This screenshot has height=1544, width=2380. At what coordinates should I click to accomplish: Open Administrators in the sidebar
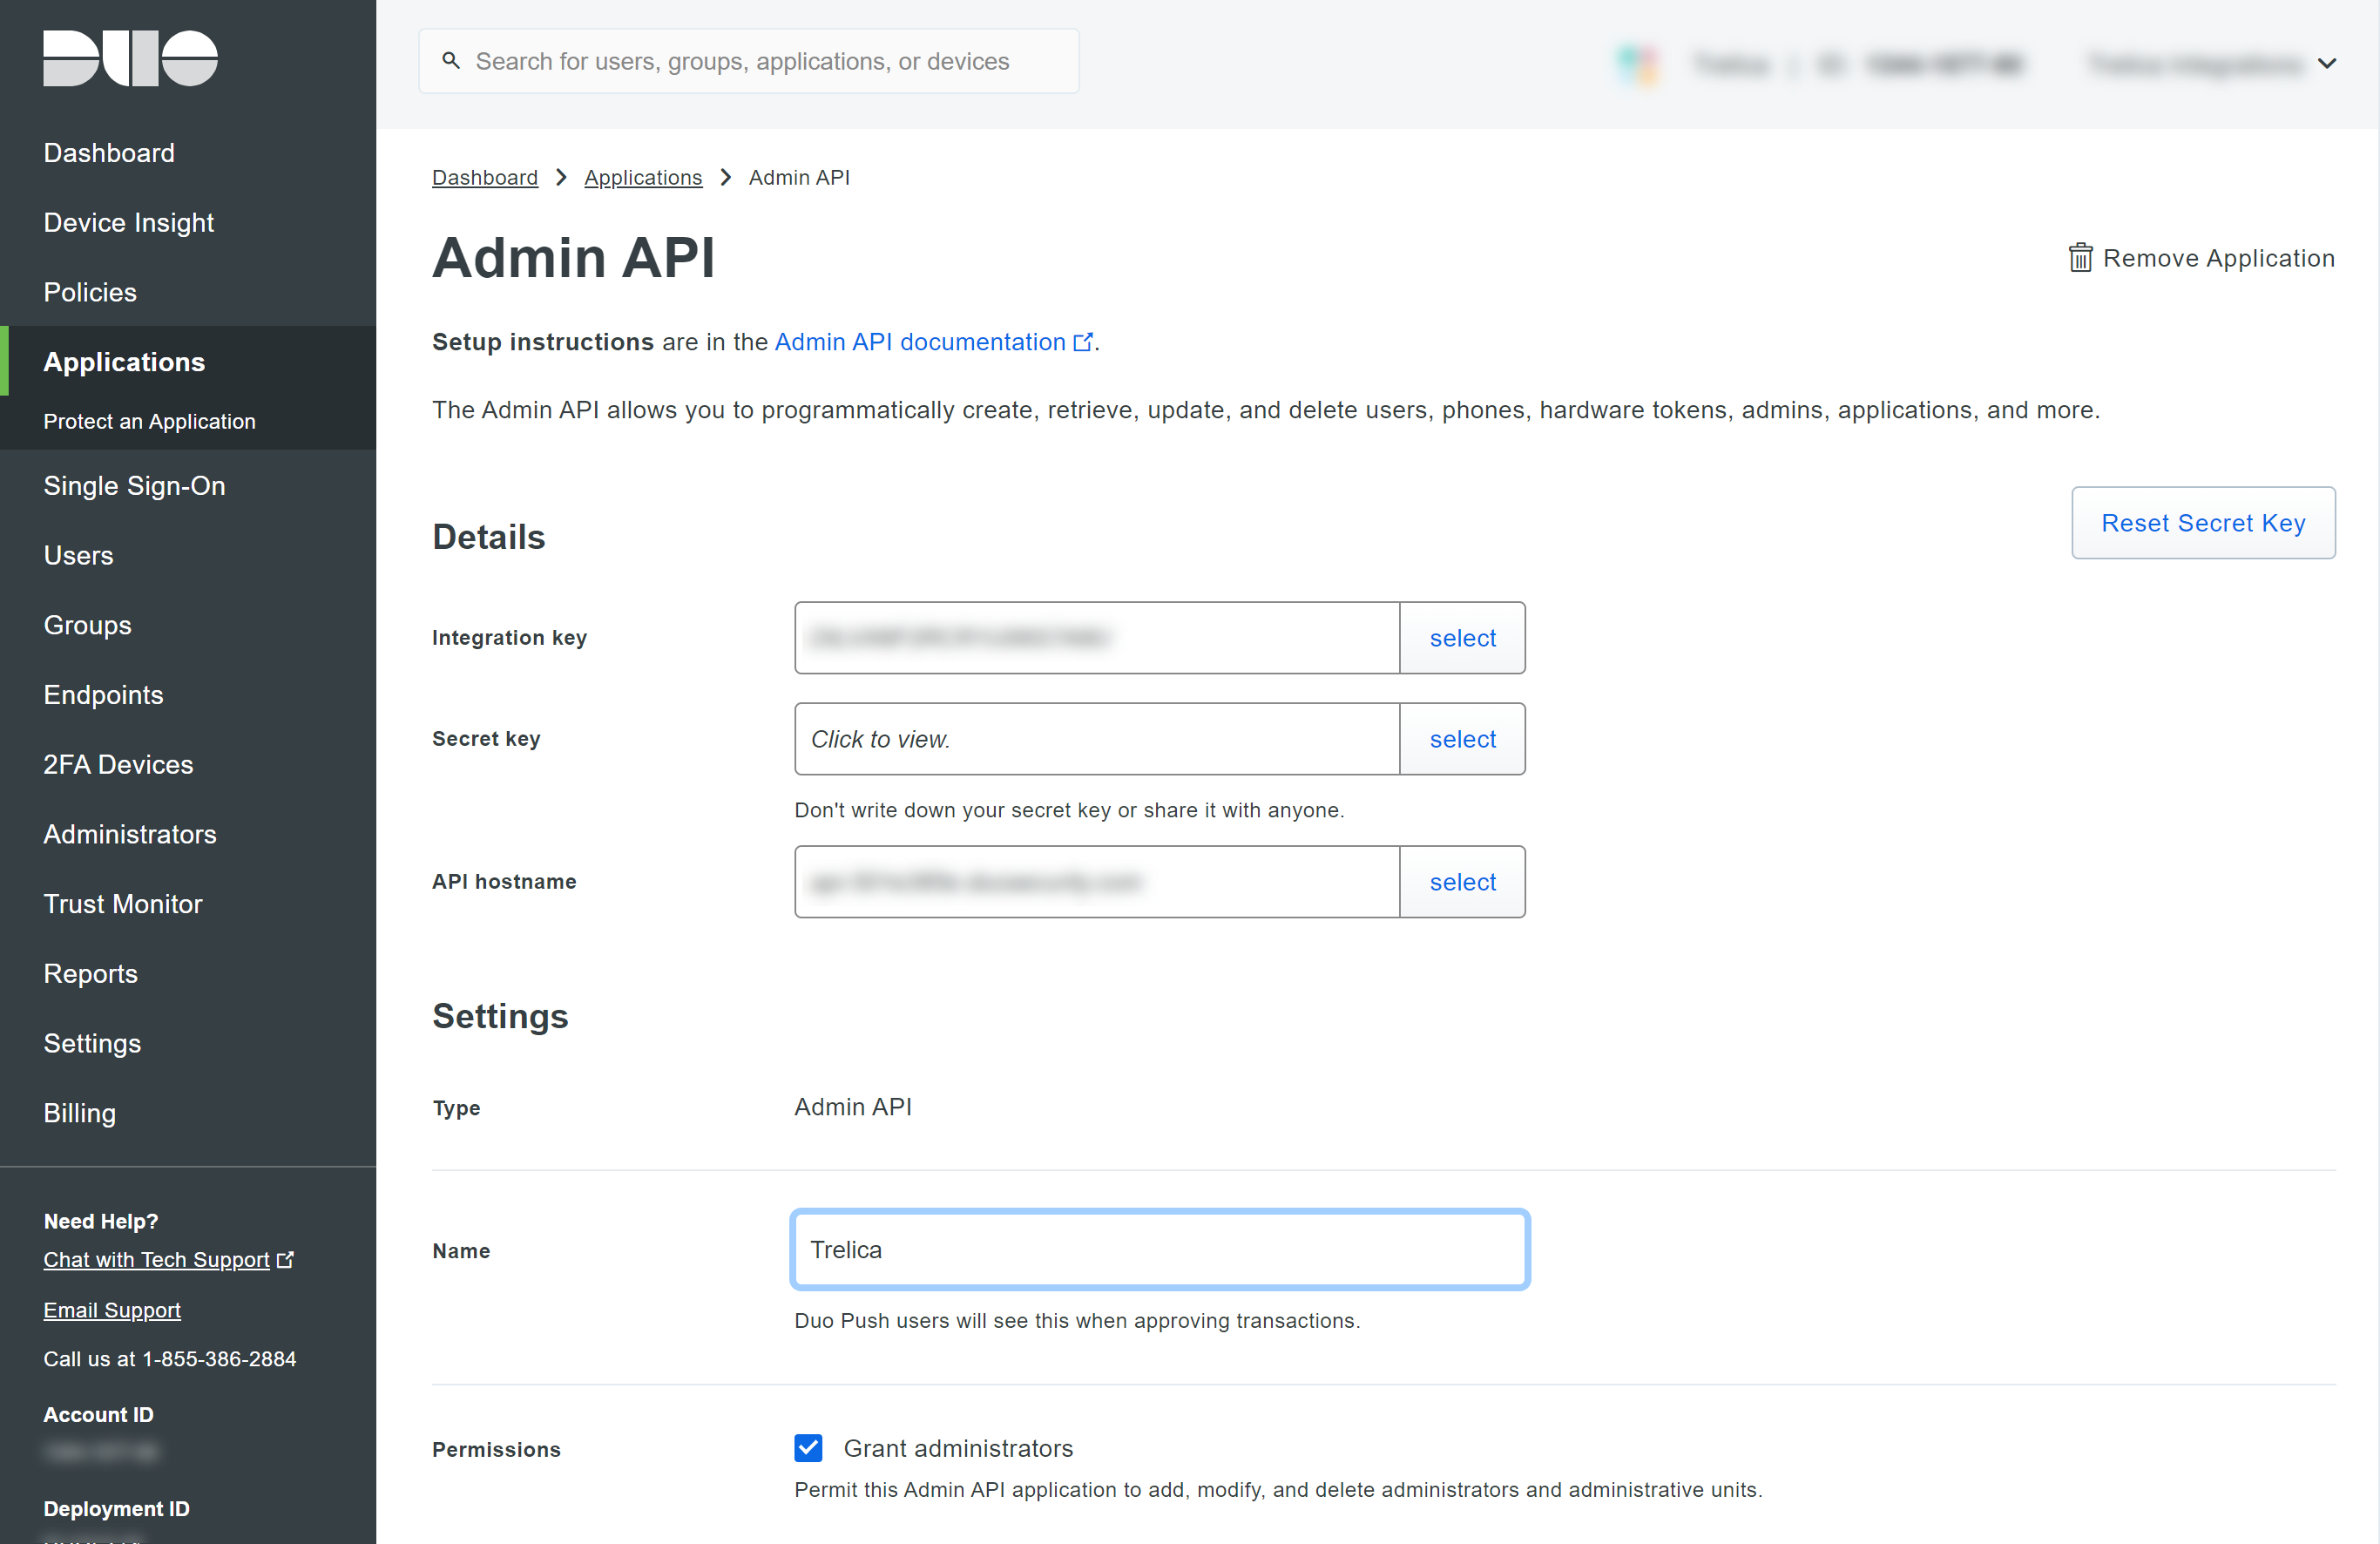(x=129, y=834)
